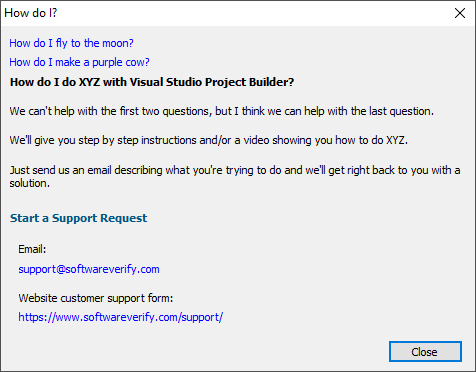476x372 pixels.
Task: Click the 'We can't help with the first two questions' sentence
Action: pyautogui.click(x=222, y=111)
